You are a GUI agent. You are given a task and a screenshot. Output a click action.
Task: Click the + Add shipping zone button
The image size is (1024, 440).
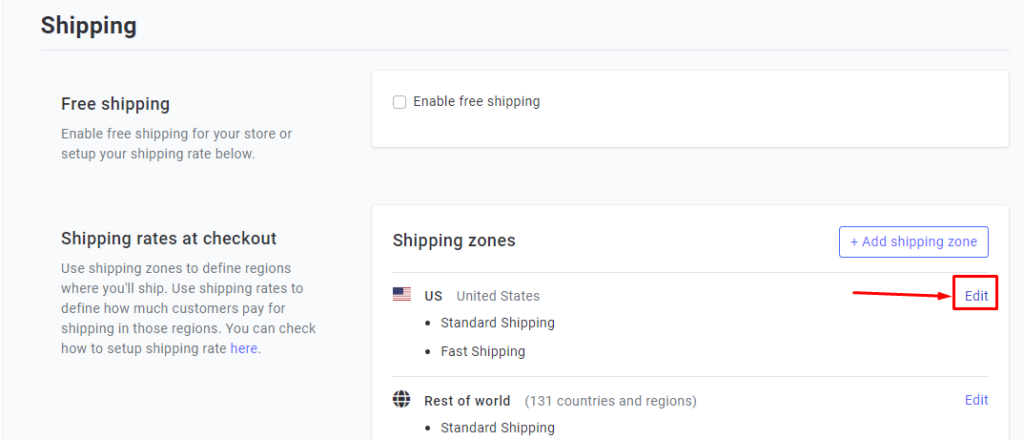914,242
